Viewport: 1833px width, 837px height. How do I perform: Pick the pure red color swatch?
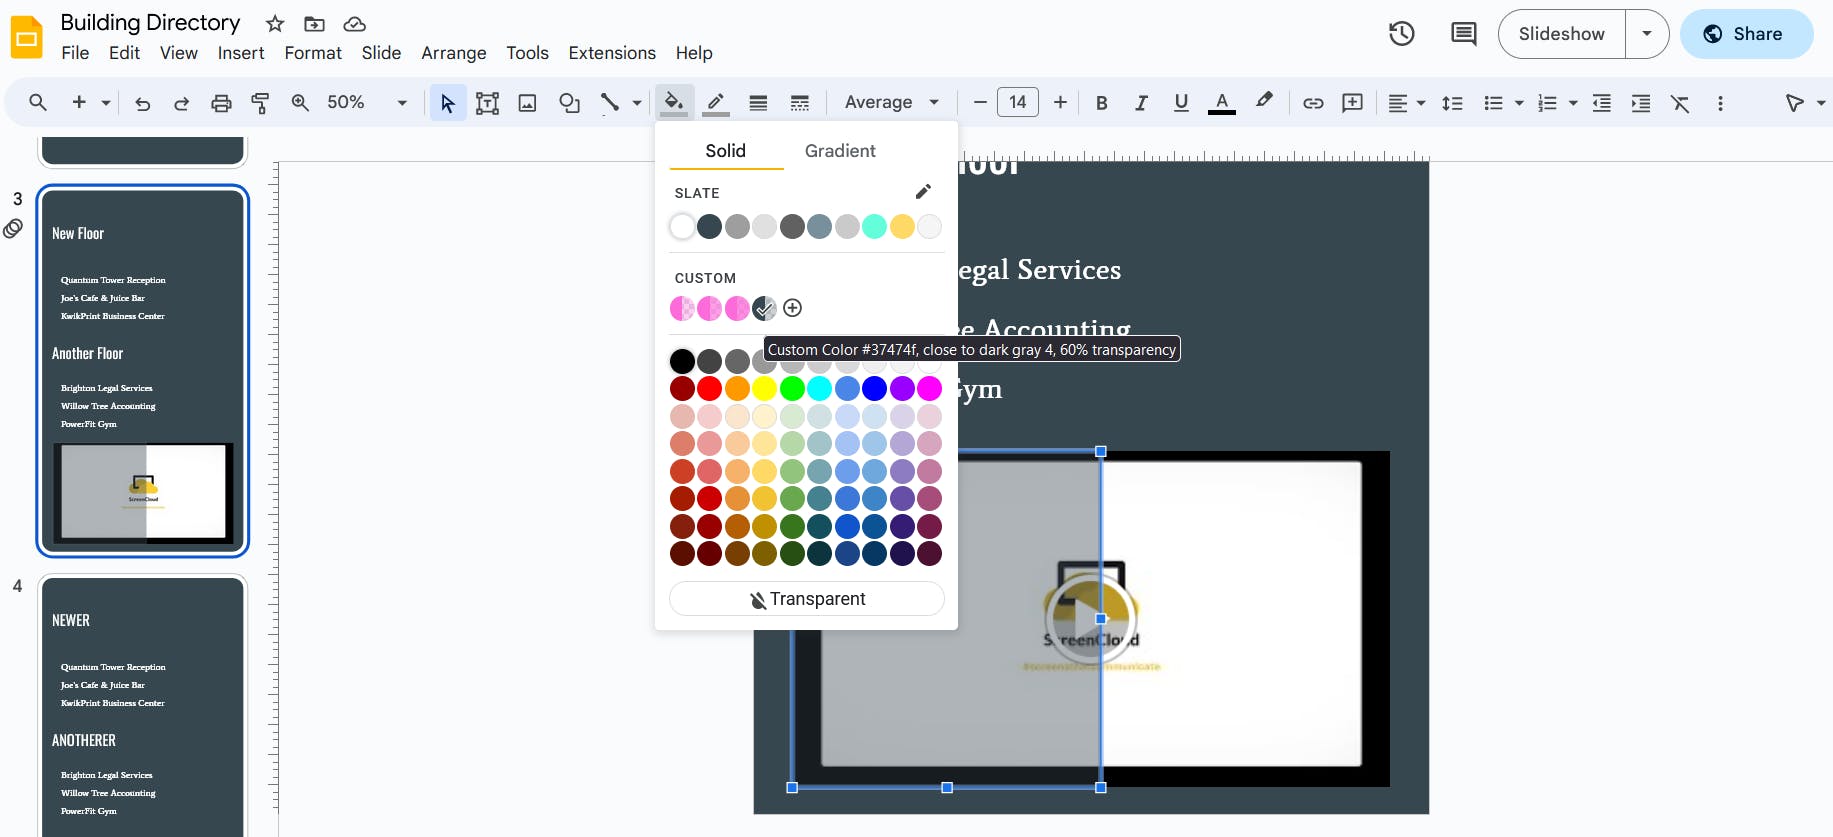click(x=710, y=388)
